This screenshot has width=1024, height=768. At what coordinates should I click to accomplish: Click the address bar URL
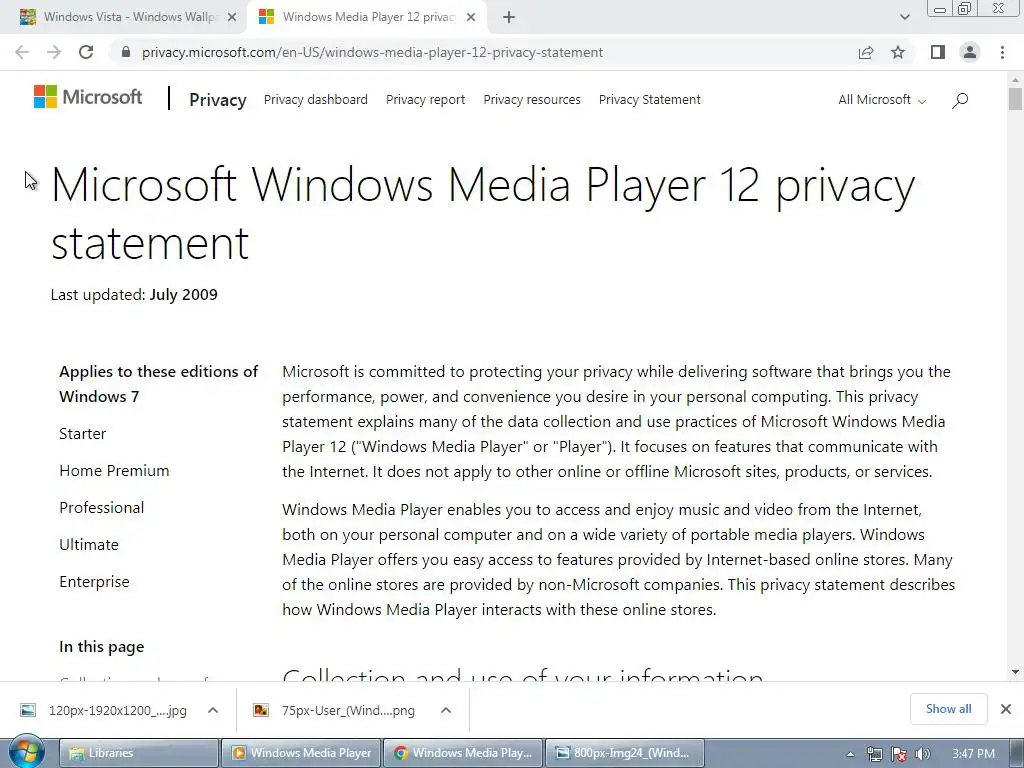pos(372,52)
